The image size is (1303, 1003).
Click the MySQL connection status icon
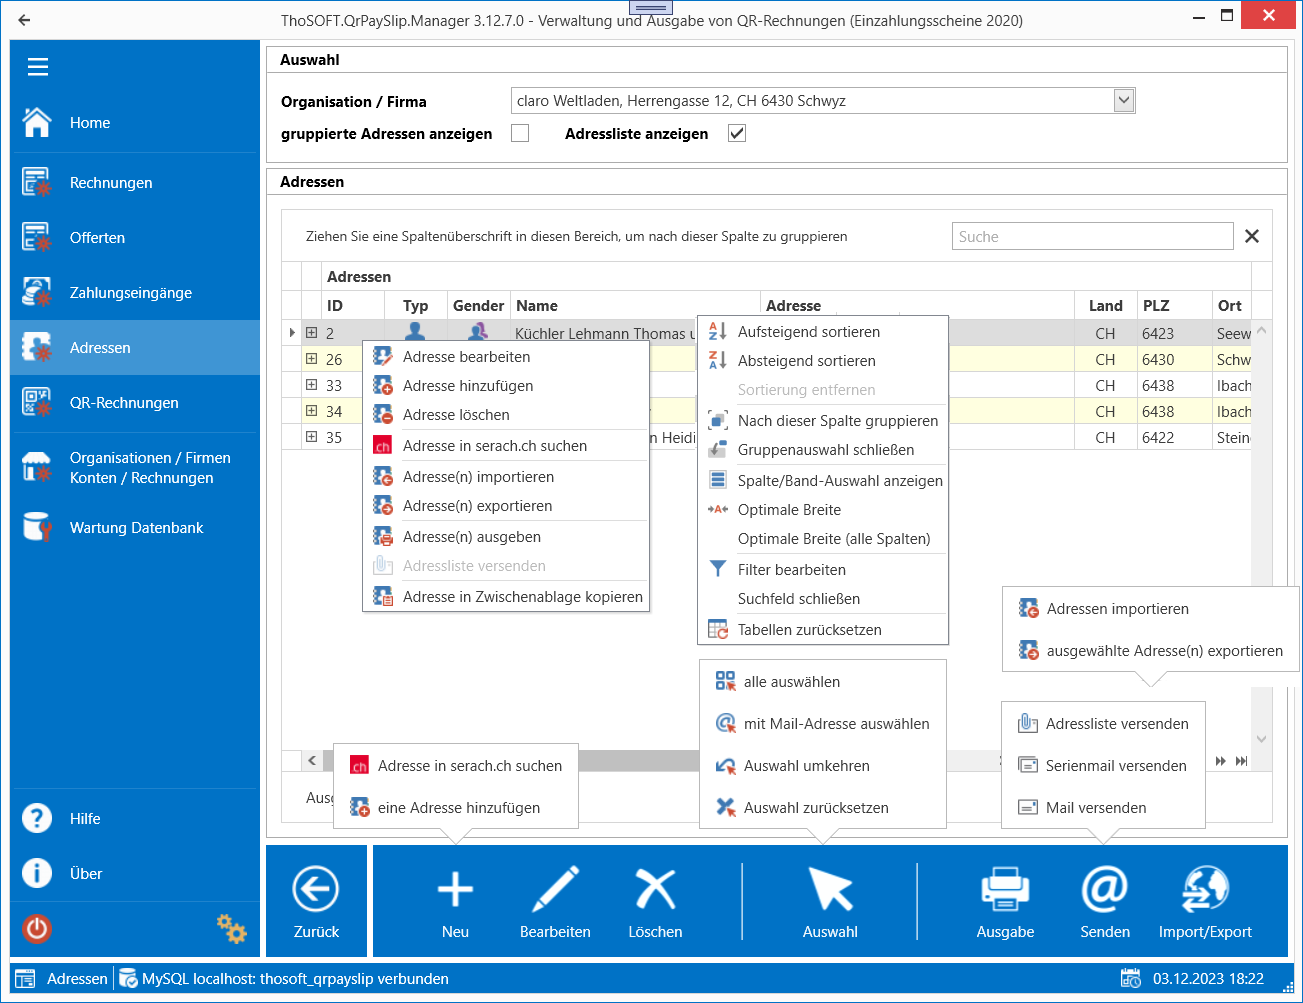click(128, 978)
